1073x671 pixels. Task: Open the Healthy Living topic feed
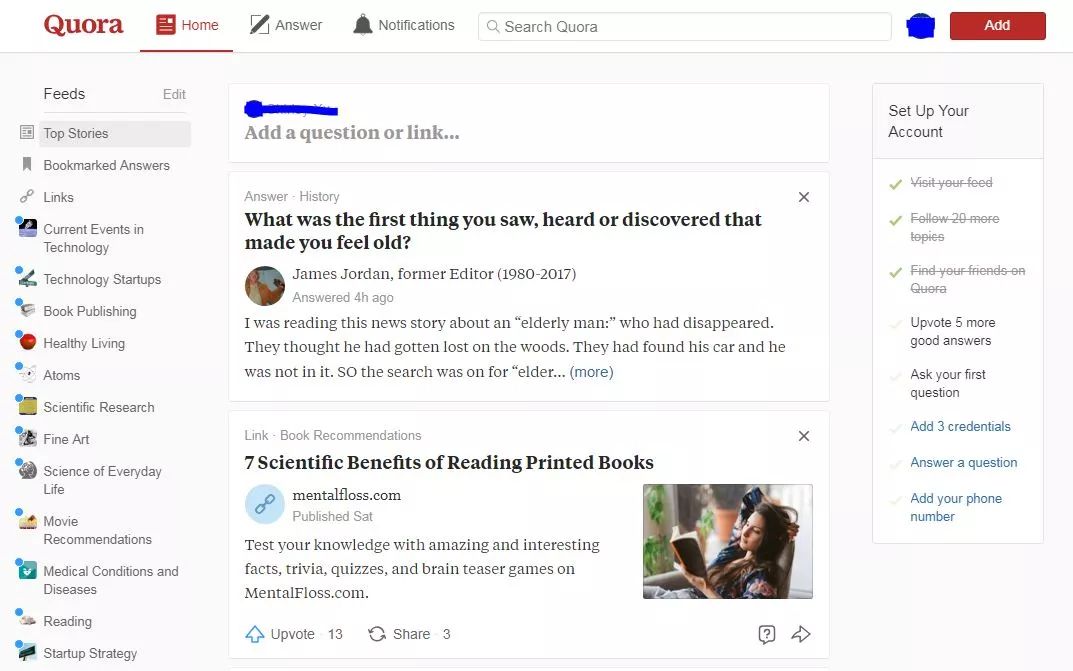(83, 343)
